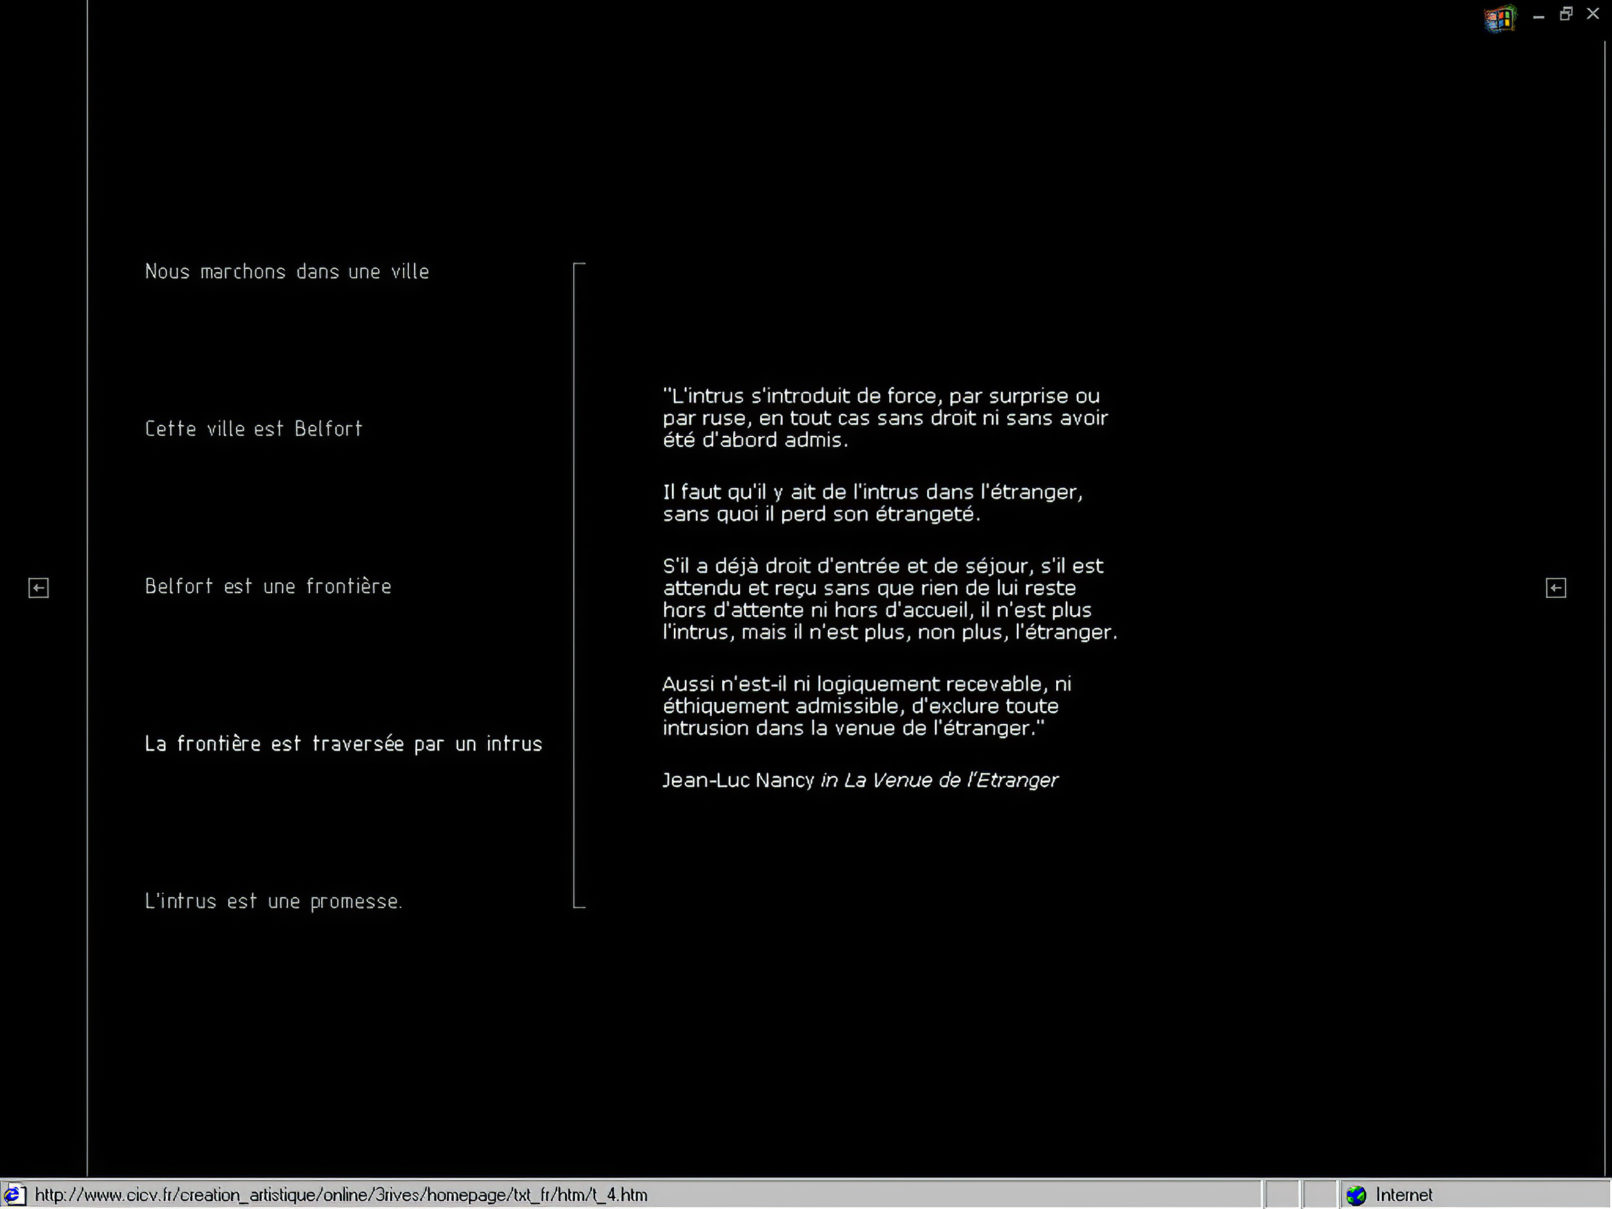Click the right-edge arrow icon
1612x1209 pixels.
tap(1555, 588)
